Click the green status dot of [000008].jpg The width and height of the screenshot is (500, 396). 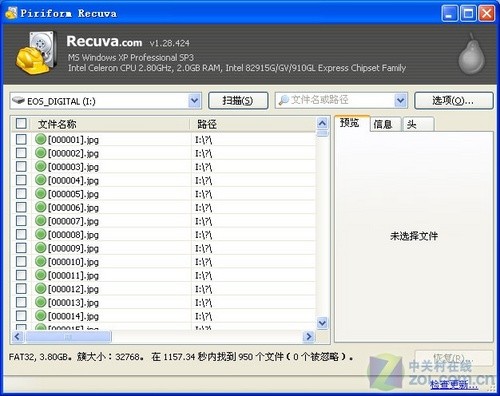40,234
